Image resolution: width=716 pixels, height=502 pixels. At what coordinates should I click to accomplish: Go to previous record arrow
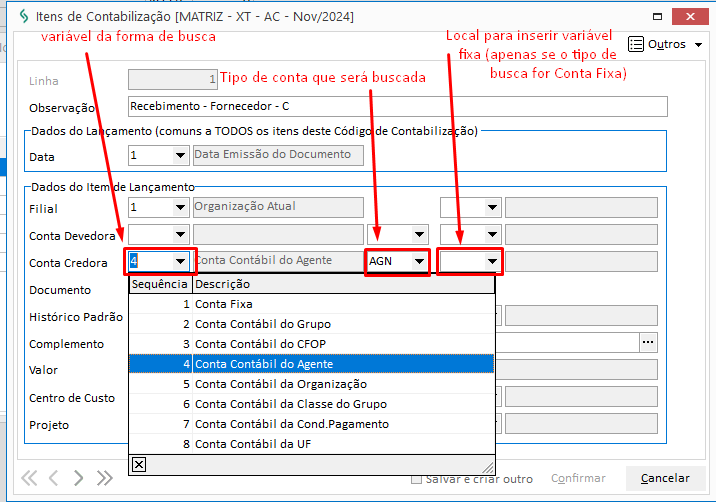tap(54, 478)
